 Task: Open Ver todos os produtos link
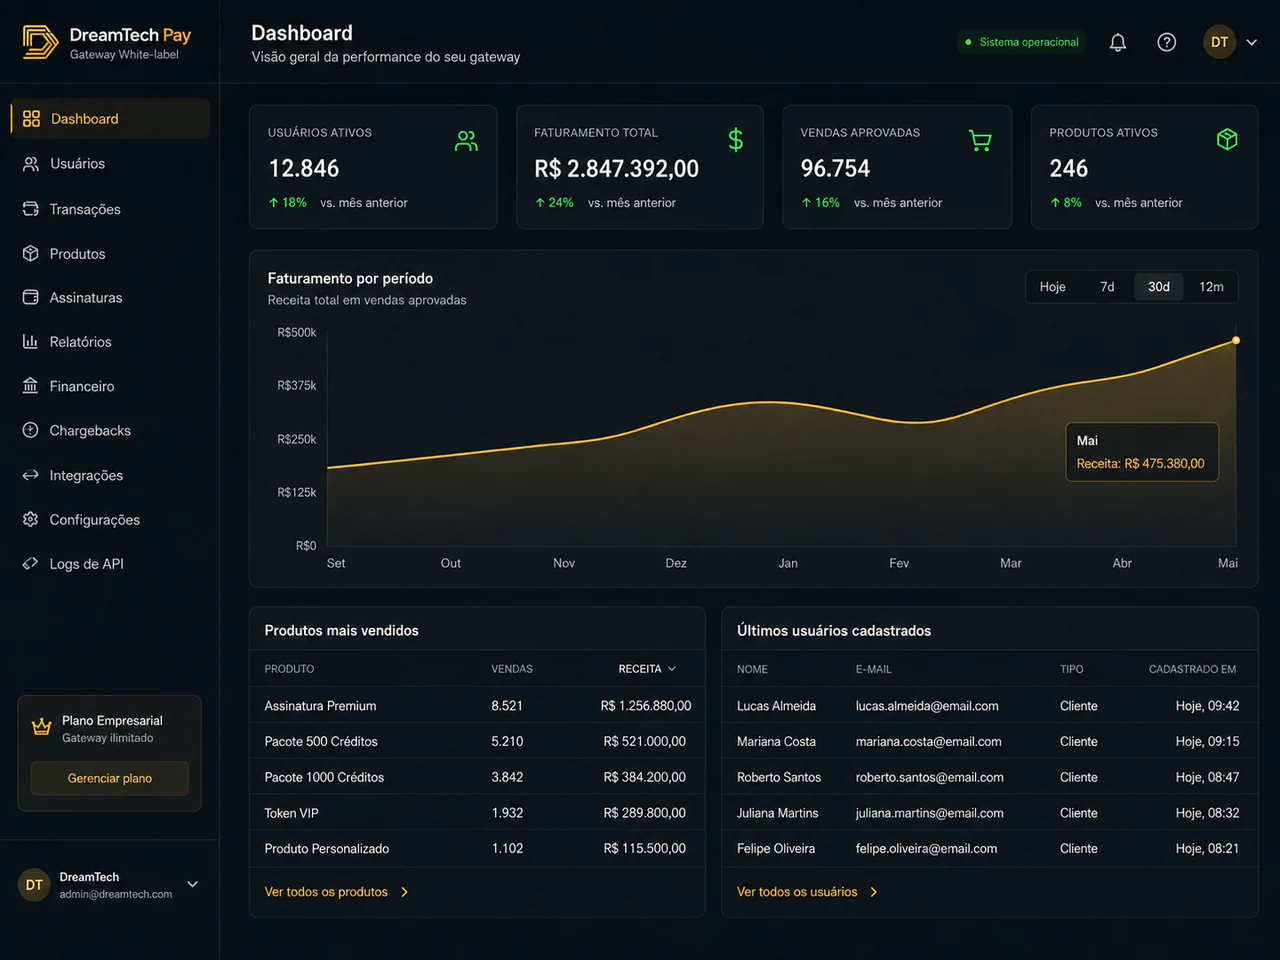pos(336,892)
